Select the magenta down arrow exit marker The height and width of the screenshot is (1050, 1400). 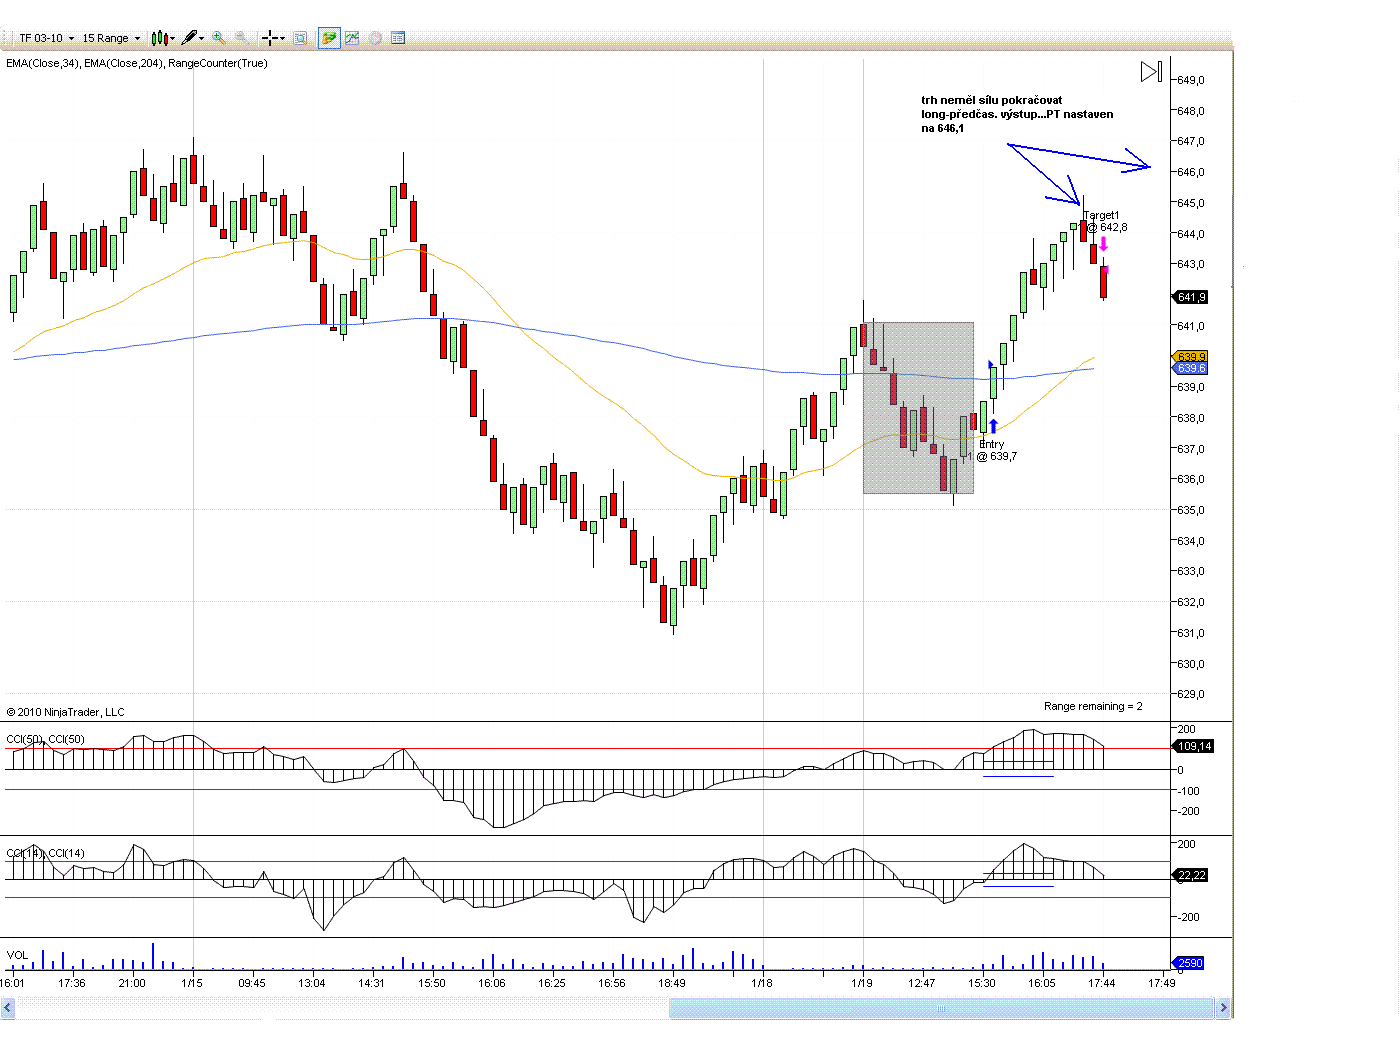tap(1103, 244)
